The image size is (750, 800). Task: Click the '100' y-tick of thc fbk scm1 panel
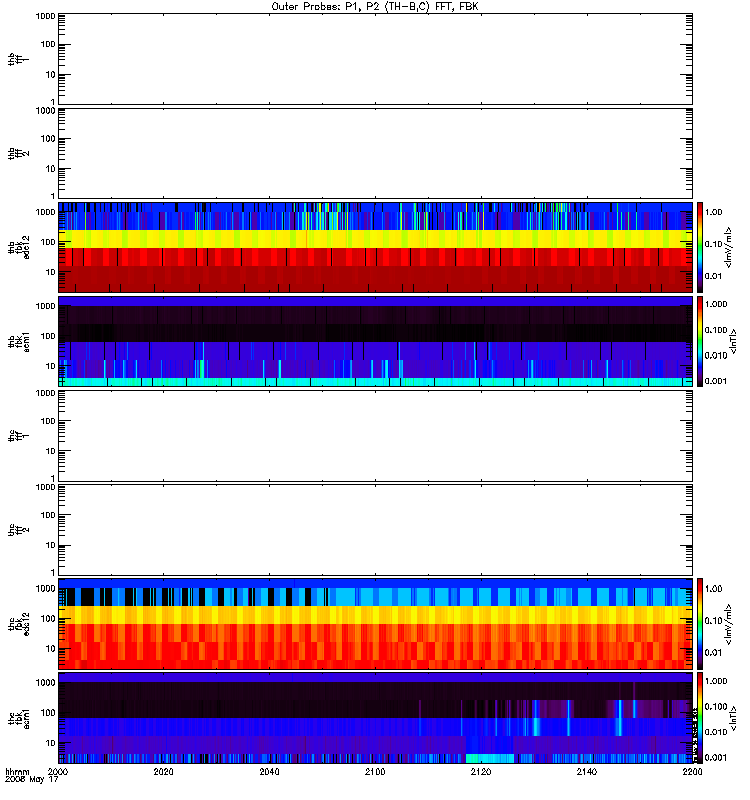point(48,713)
